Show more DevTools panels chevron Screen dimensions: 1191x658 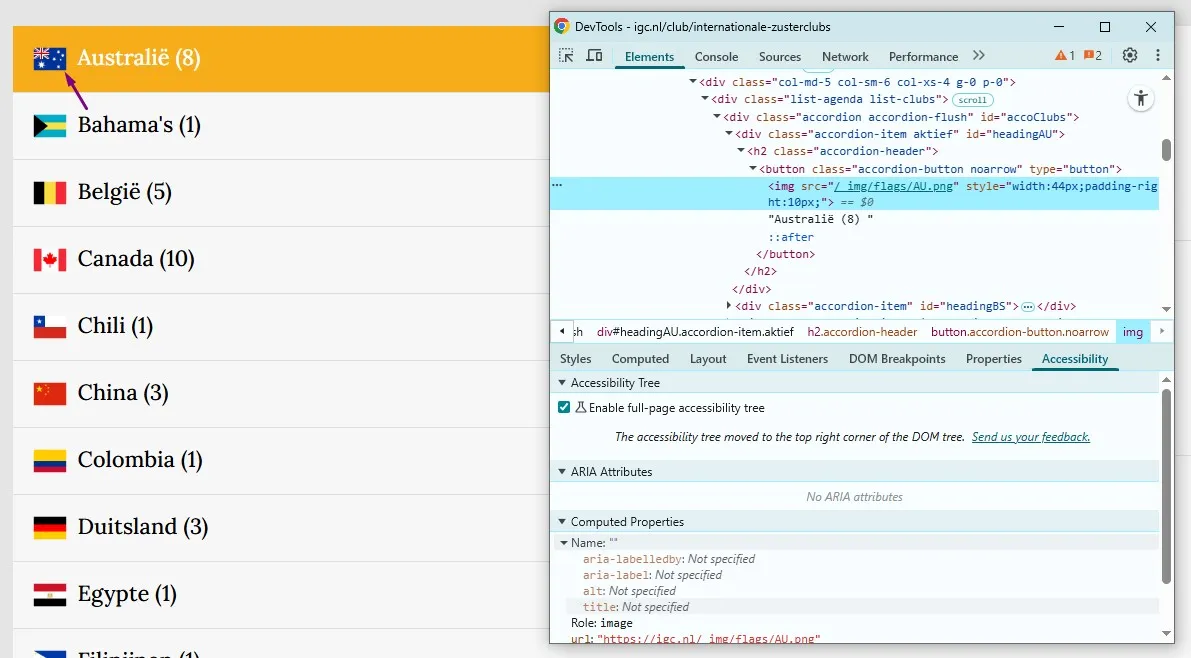click(x=978, y=55)
